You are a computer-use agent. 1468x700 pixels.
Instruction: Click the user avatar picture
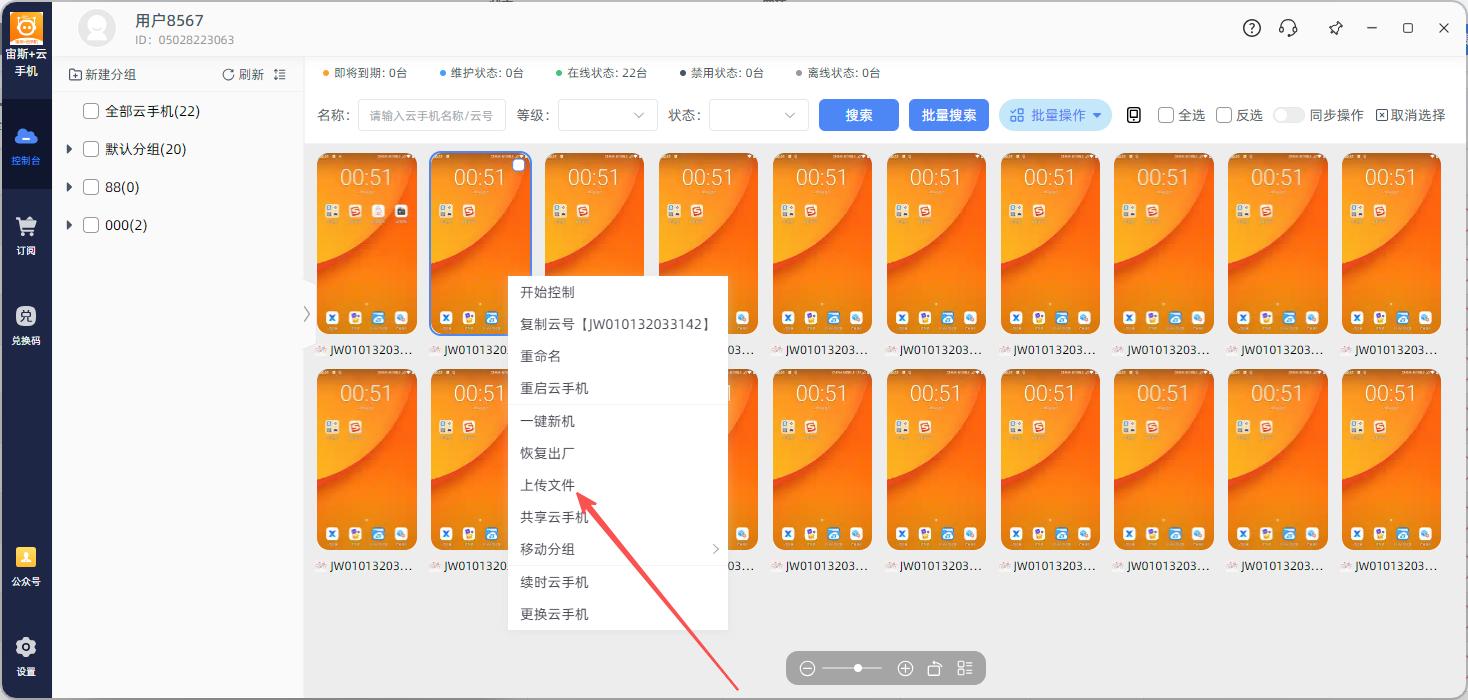coord(97,28)
